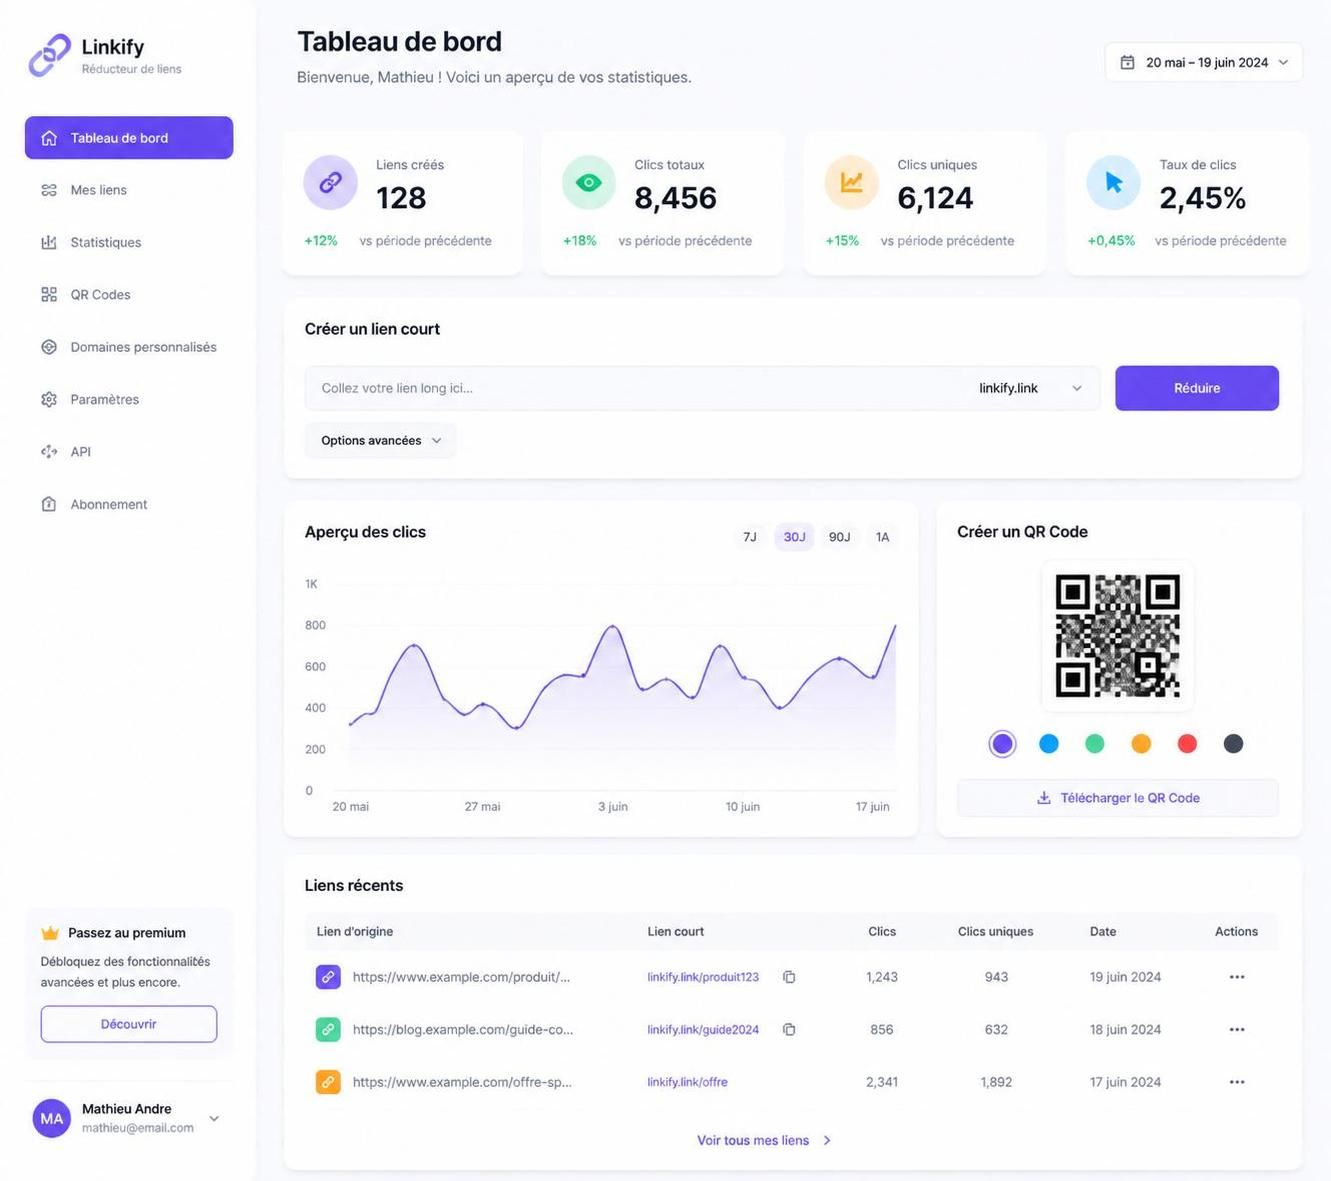
Task: Click the green icon of guide link row
Action: point(328,1029)
